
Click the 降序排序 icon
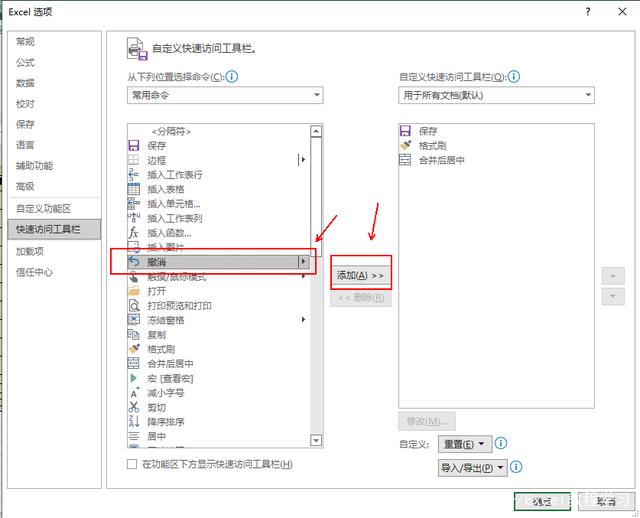tap(133, 421)
